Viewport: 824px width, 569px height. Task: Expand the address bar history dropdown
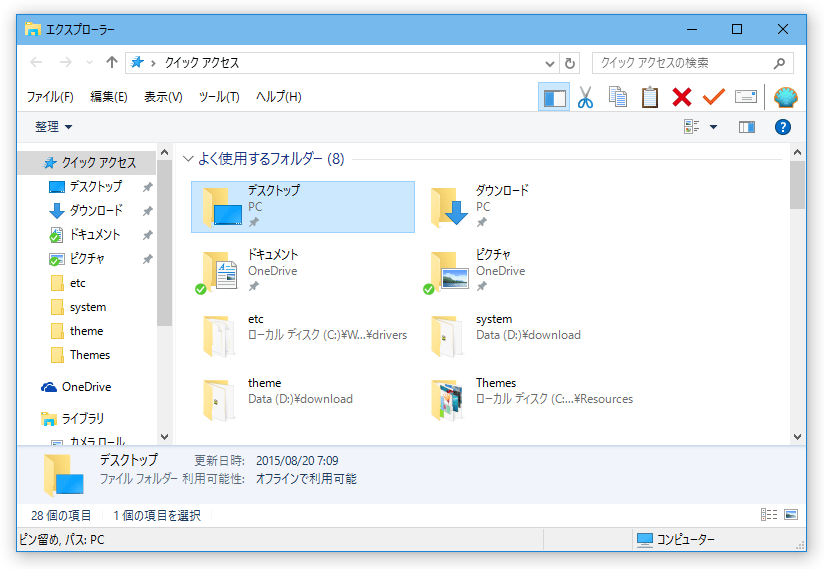(x=550, y=64)
